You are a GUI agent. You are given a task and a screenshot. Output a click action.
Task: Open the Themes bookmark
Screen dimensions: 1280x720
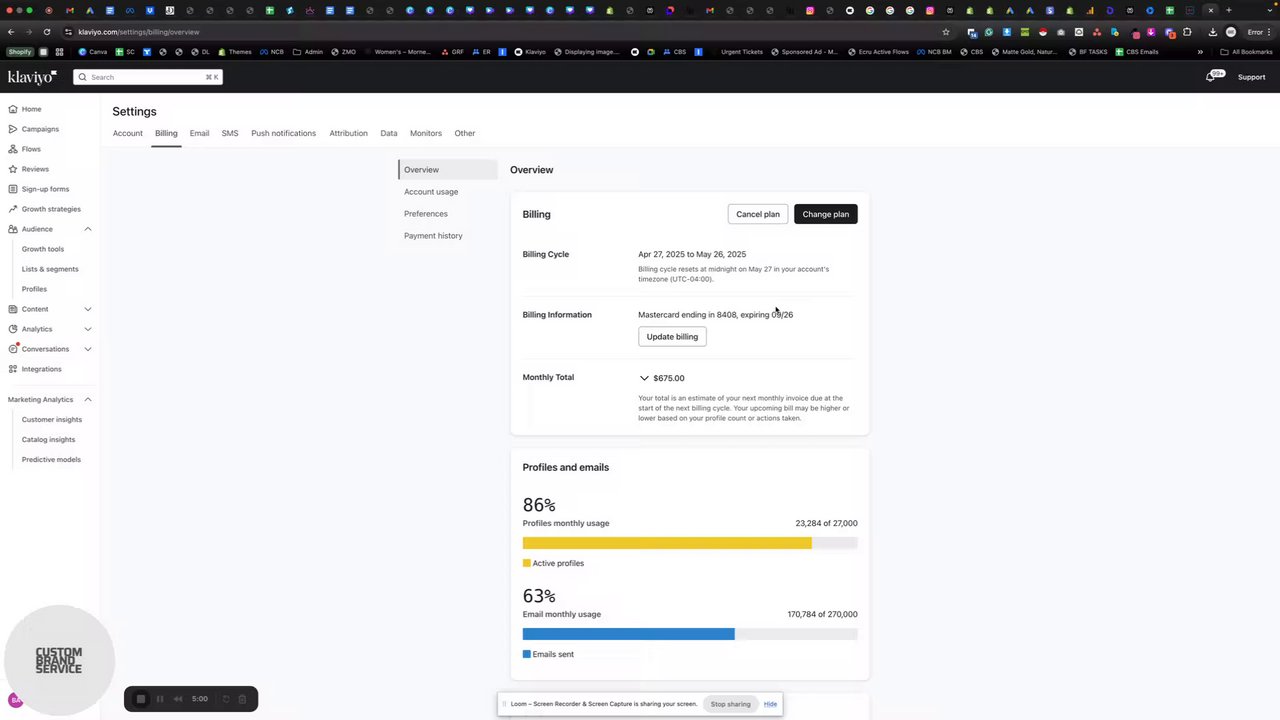tap(235, 52)
